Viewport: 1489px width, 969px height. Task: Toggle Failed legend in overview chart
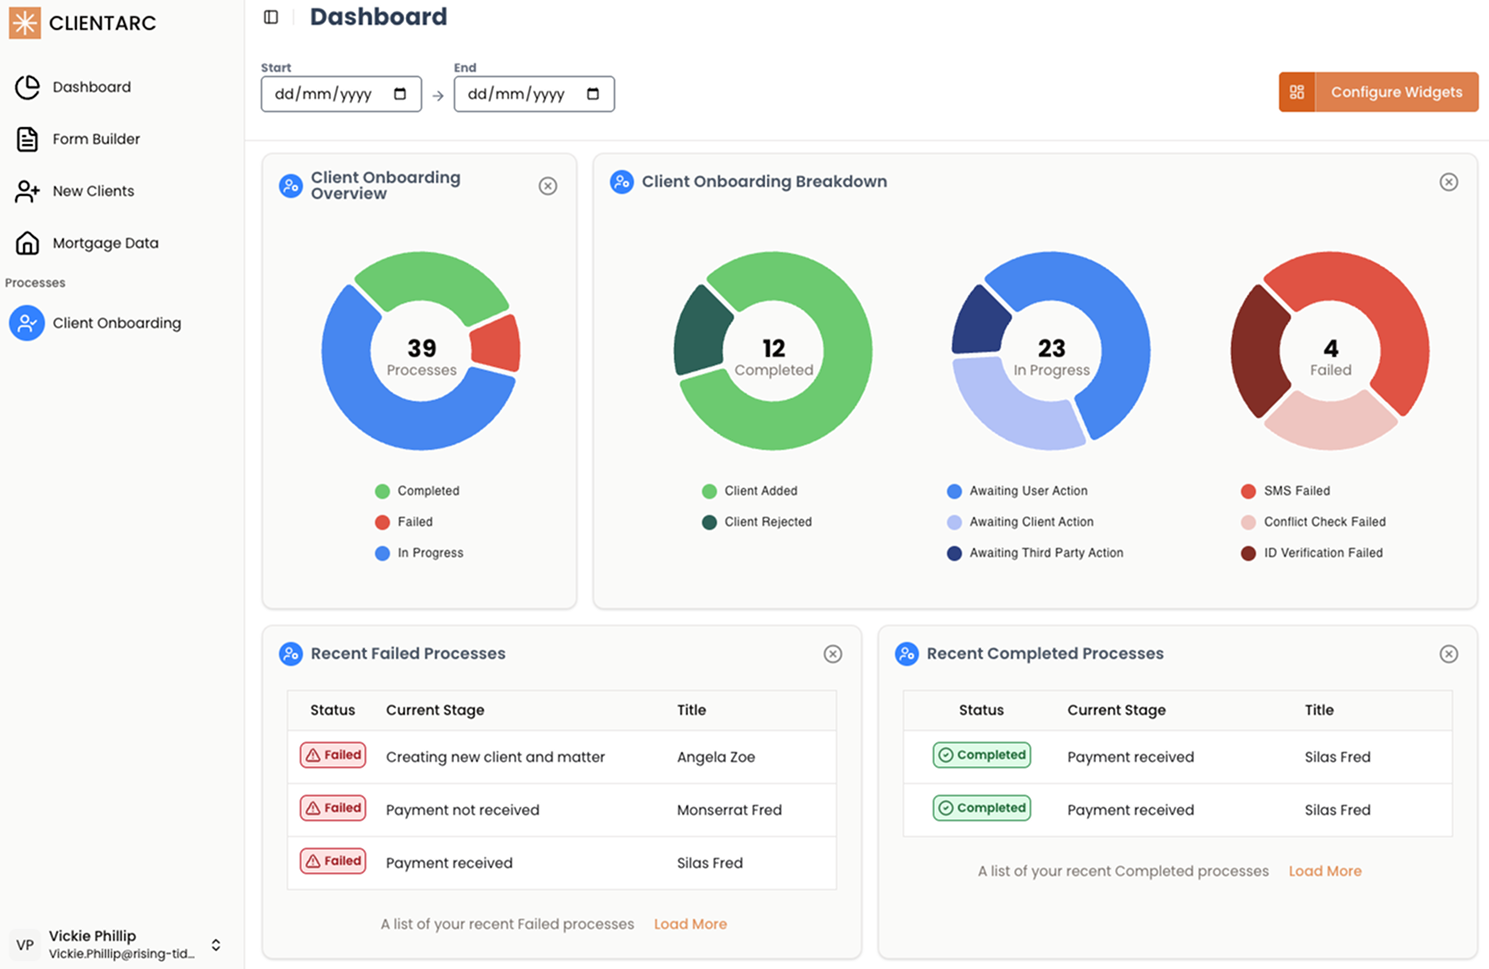pyautogui.click(x=404, y=522)
